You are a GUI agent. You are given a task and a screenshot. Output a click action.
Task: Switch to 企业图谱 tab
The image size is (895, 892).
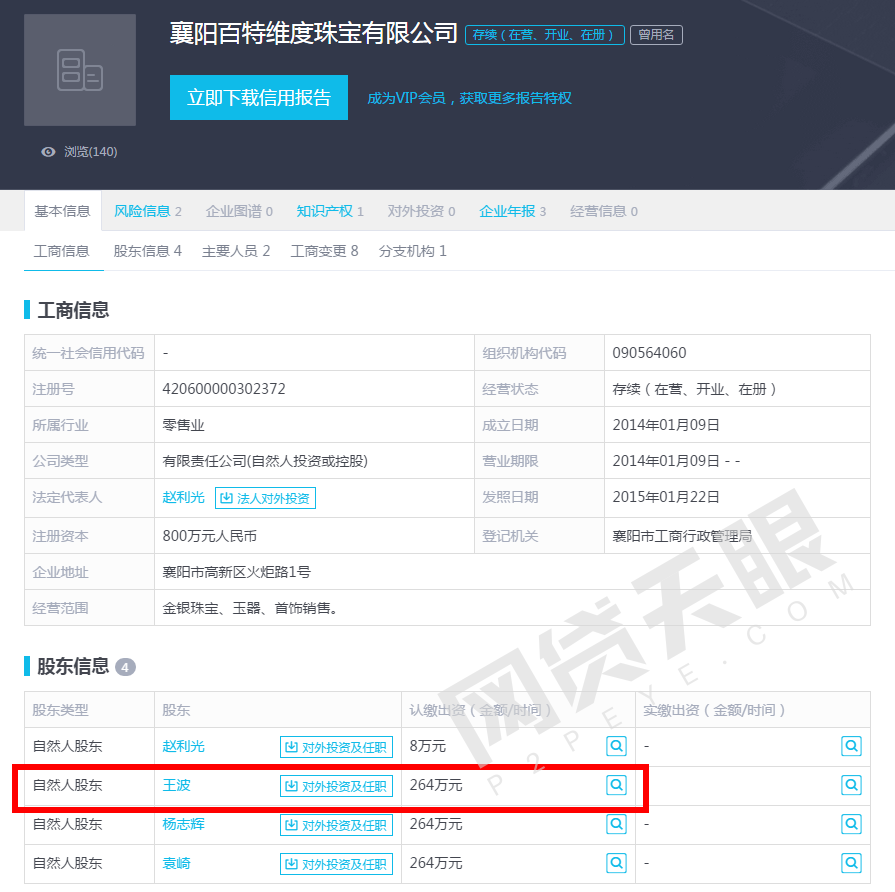[239, 211]
